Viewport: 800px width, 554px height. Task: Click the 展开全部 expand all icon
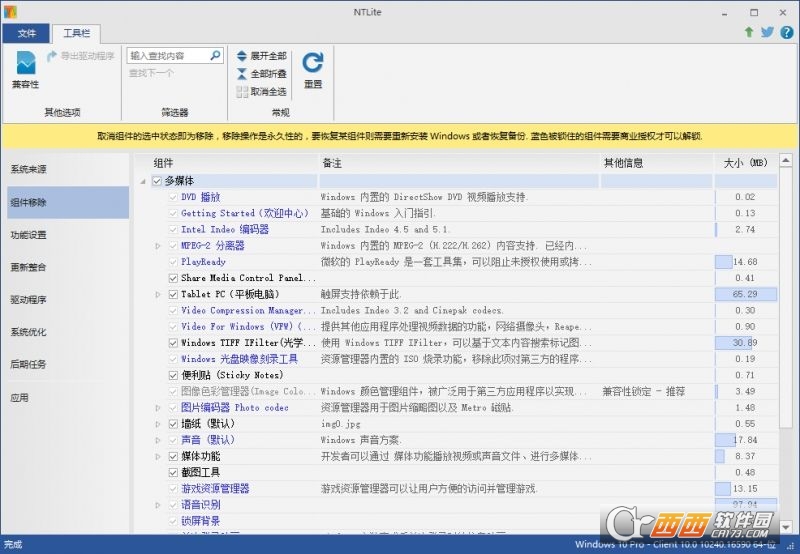click(x=242, y=56)
